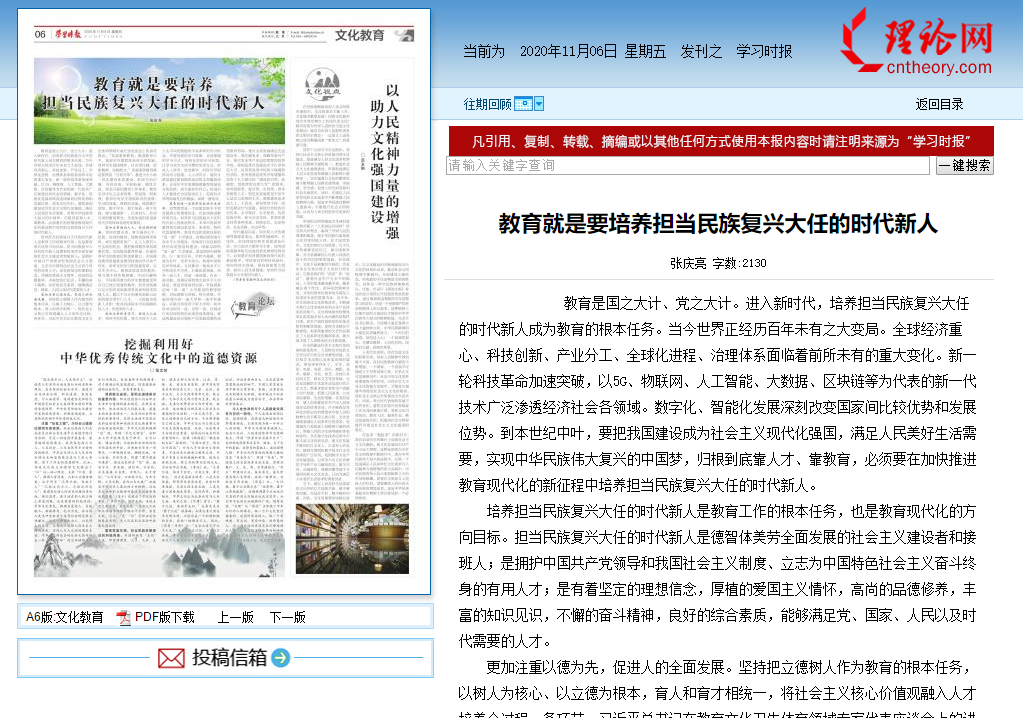Expand the dropdown arrow next to the calendar

click(x=539, y=104)
